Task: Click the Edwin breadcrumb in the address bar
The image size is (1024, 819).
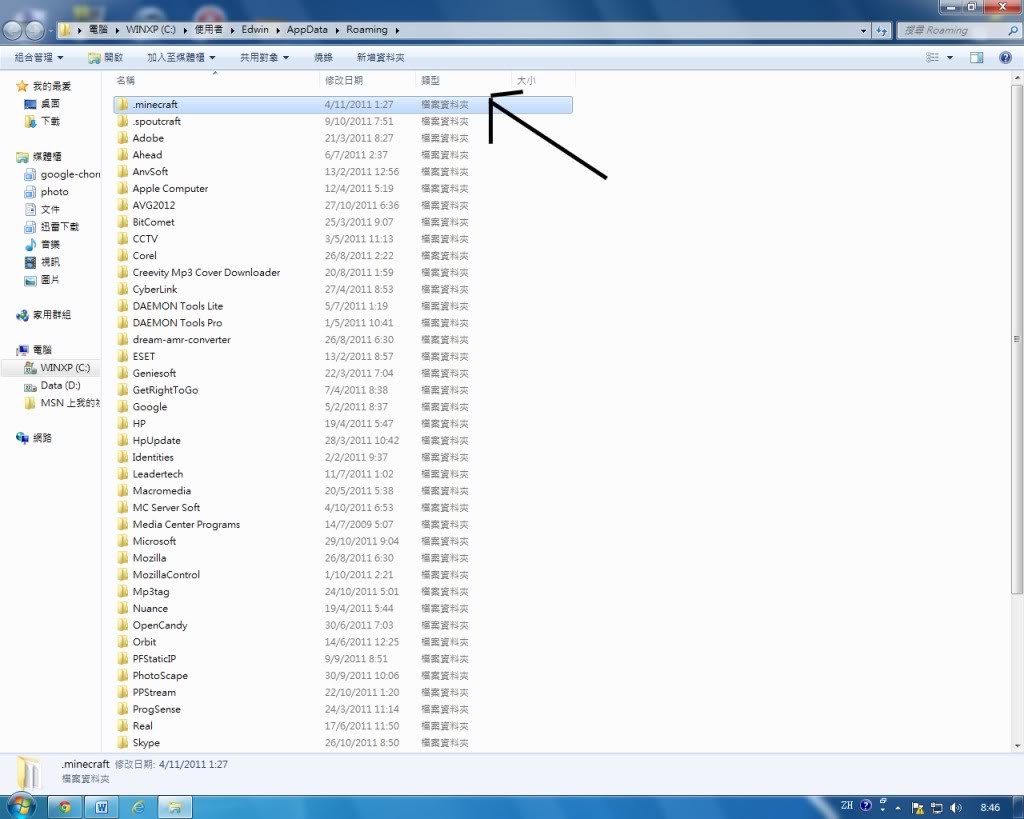Action: pyautogui.click(x=255, y=29)
